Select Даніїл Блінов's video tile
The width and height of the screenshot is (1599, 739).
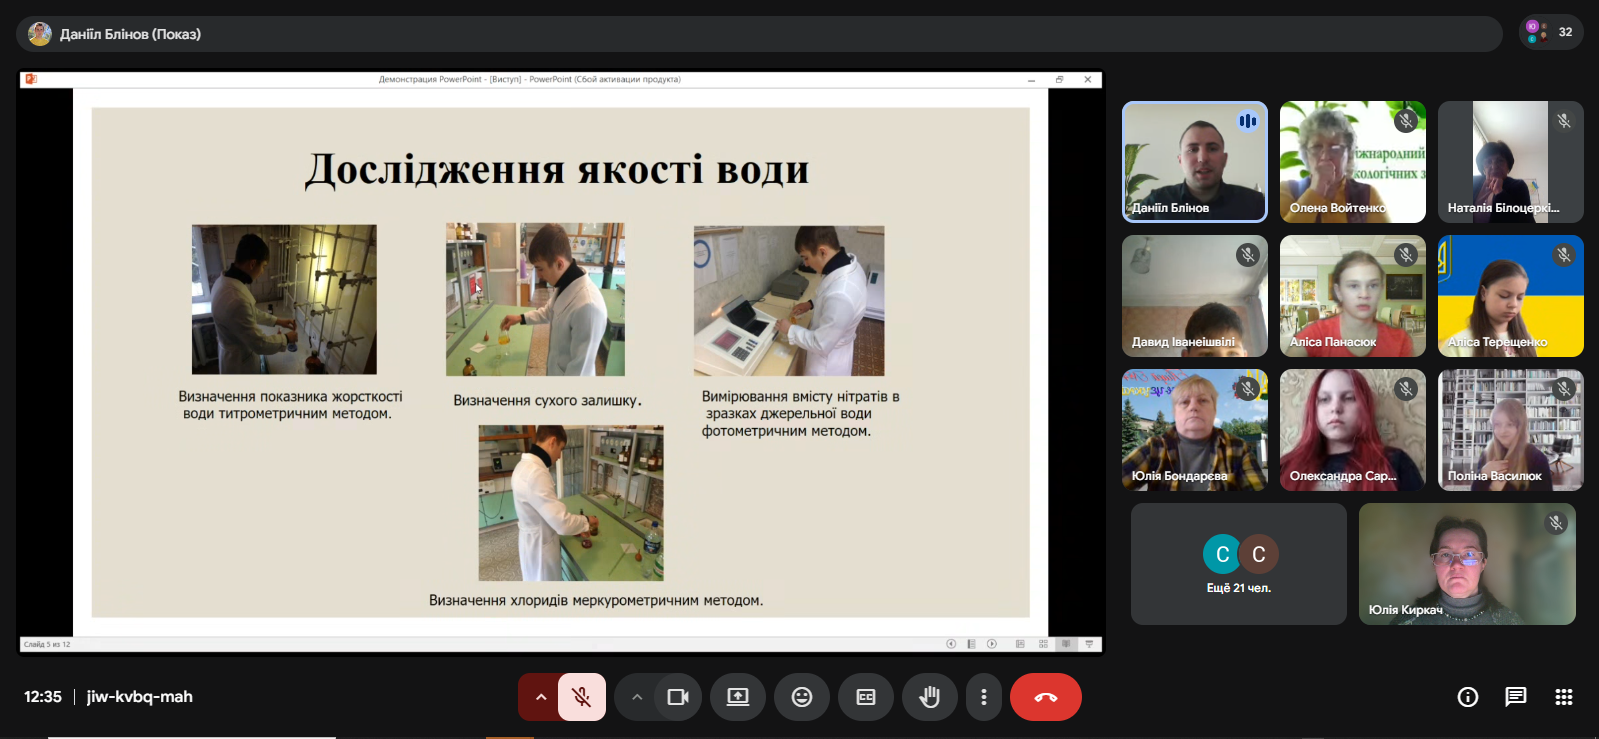coord(1194,161)
